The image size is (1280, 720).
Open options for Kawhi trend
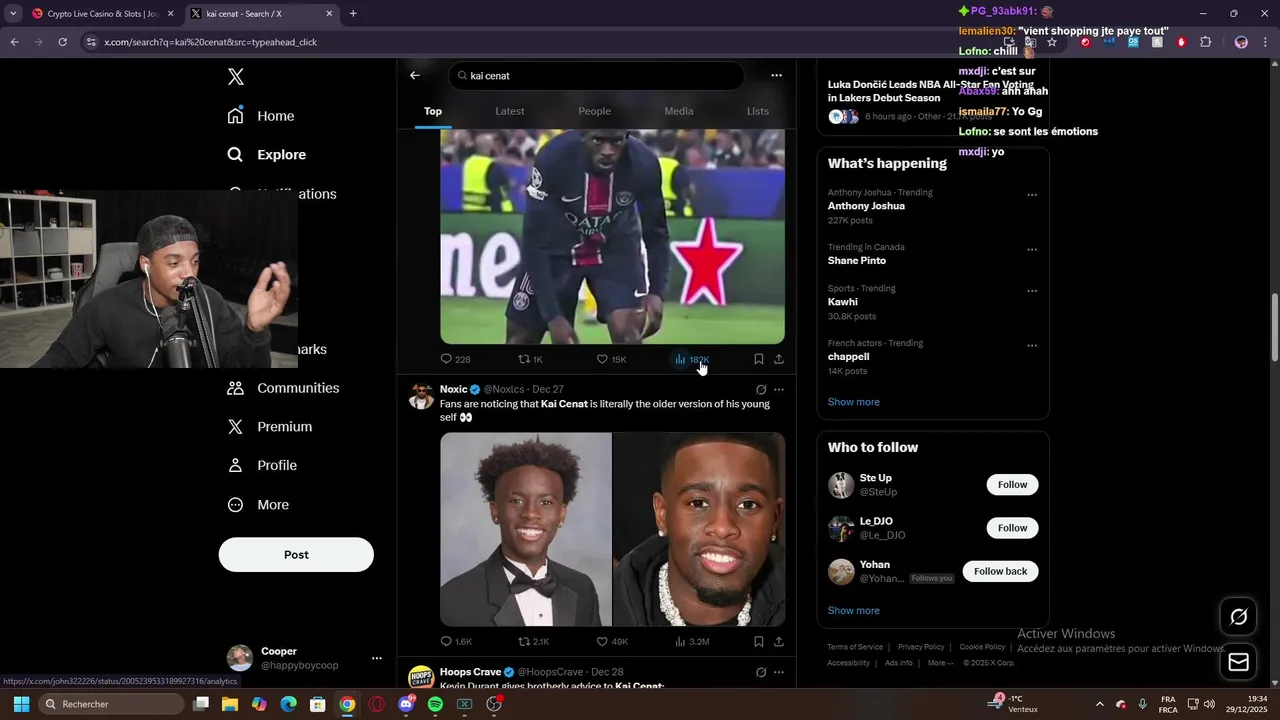[1032, 291]
